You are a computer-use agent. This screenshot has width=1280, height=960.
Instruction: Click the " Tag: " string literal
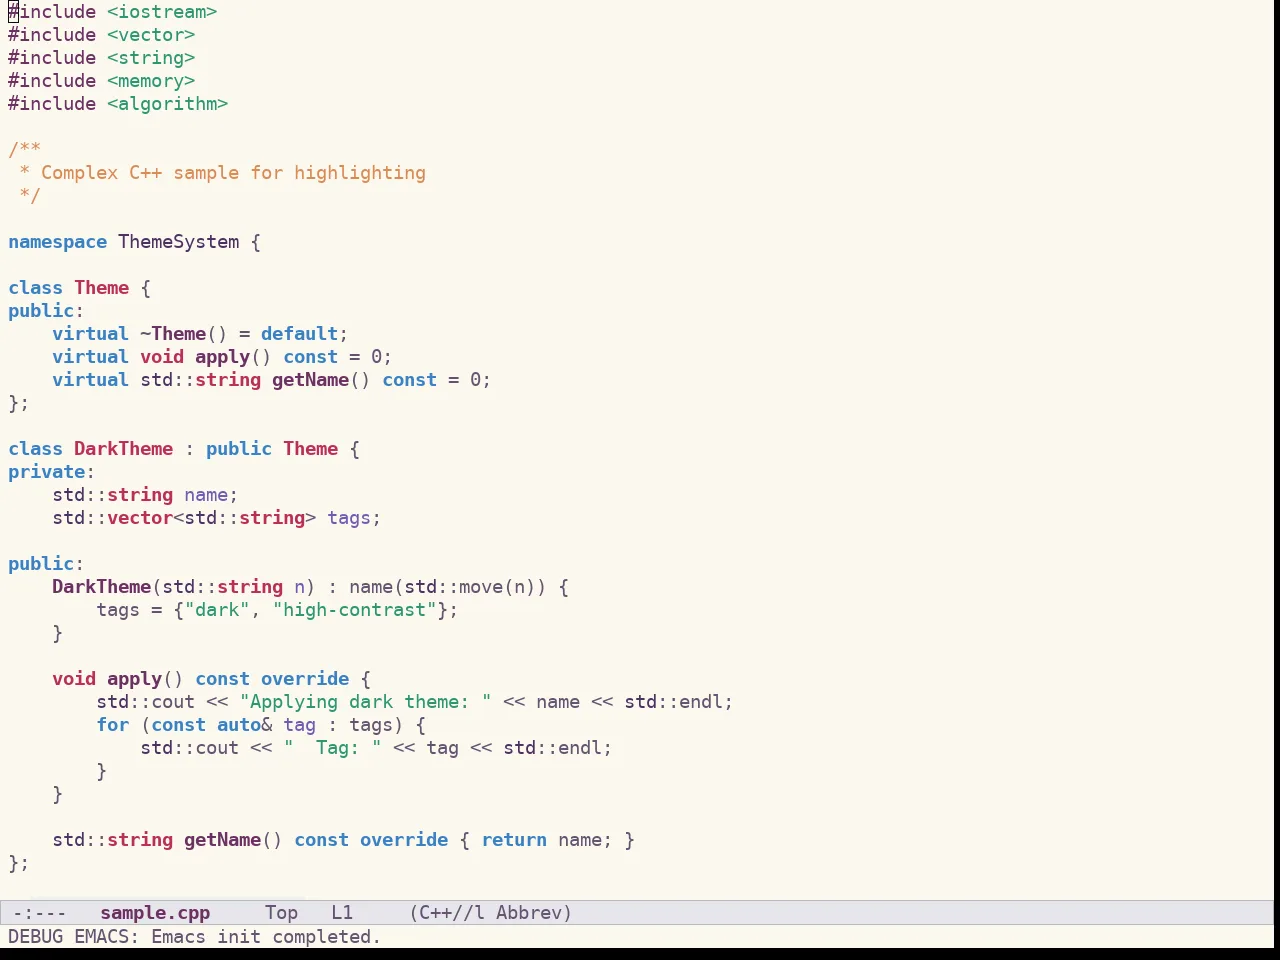click(333, 748)
